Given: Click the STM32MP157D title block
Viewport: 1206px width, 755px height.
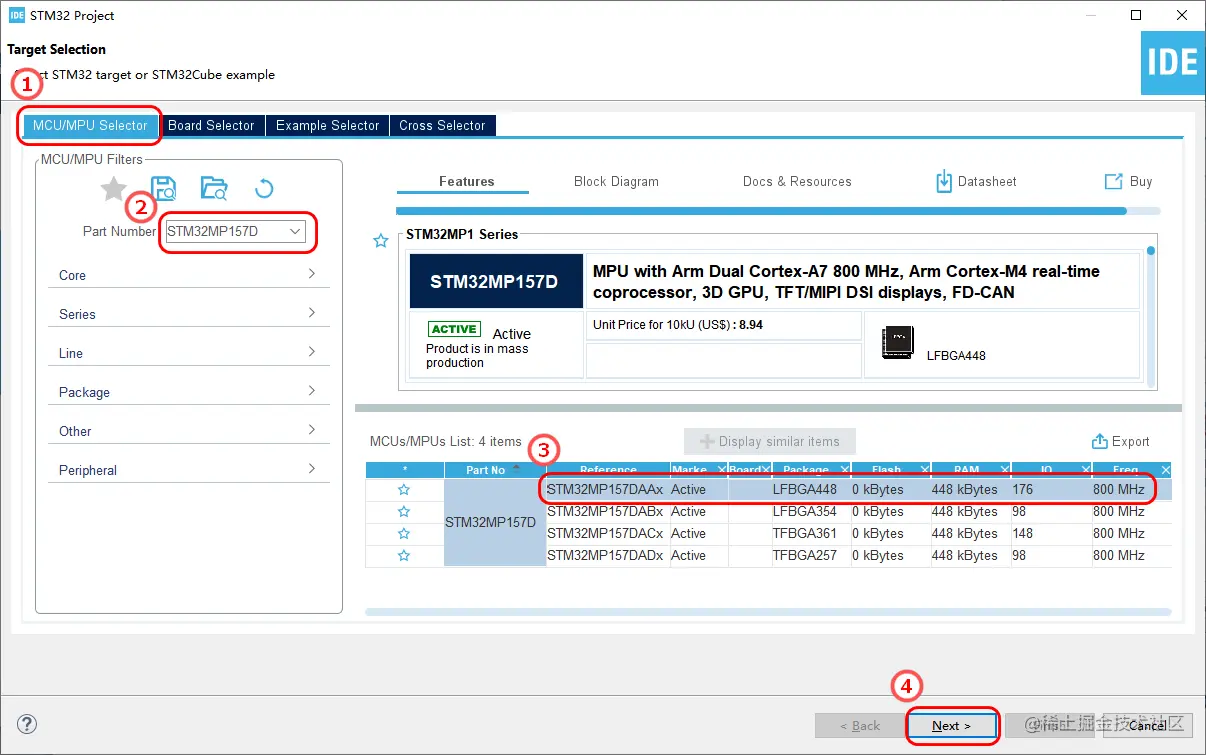Looking at the screenshot, I should 494,282.
